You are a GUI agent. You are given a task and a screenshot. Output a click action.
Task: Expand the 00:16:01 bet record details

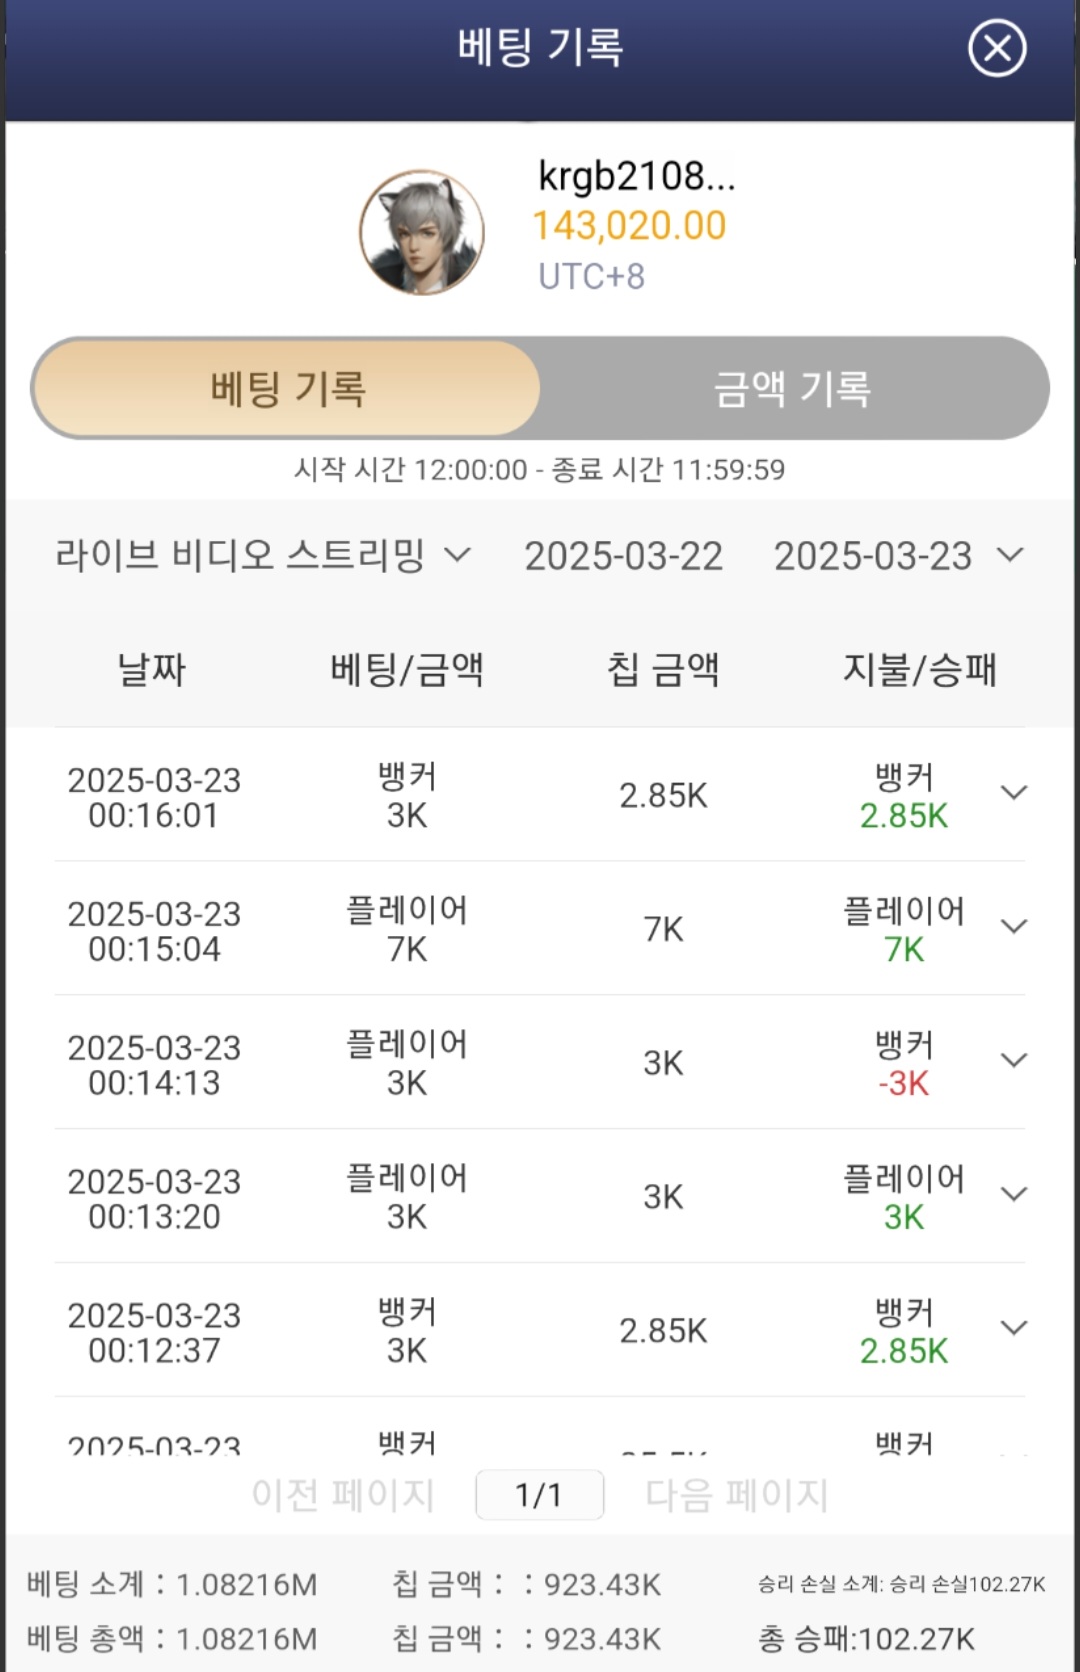click(1014, 793)
